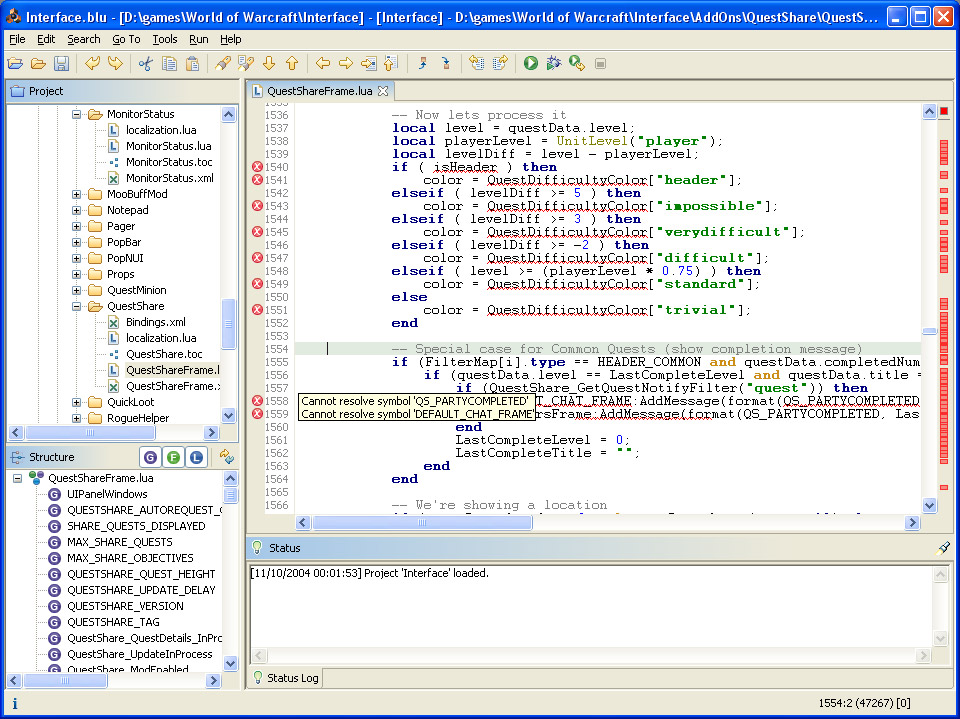Screen dimensions: 960x719
Task: Toggle the locals (L) filter in Structure
Action: point(196,457)
